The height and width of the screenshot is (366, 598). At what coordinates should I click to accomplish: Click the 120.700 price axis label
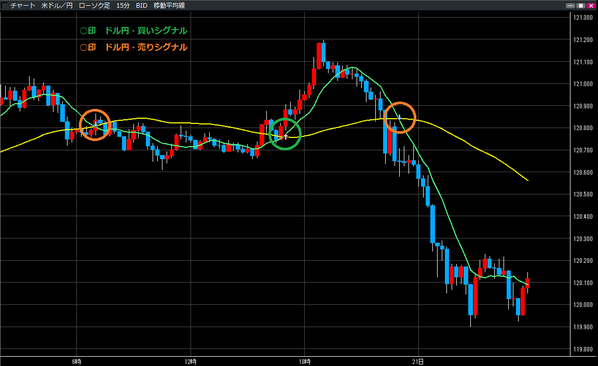tap(583, 150)
